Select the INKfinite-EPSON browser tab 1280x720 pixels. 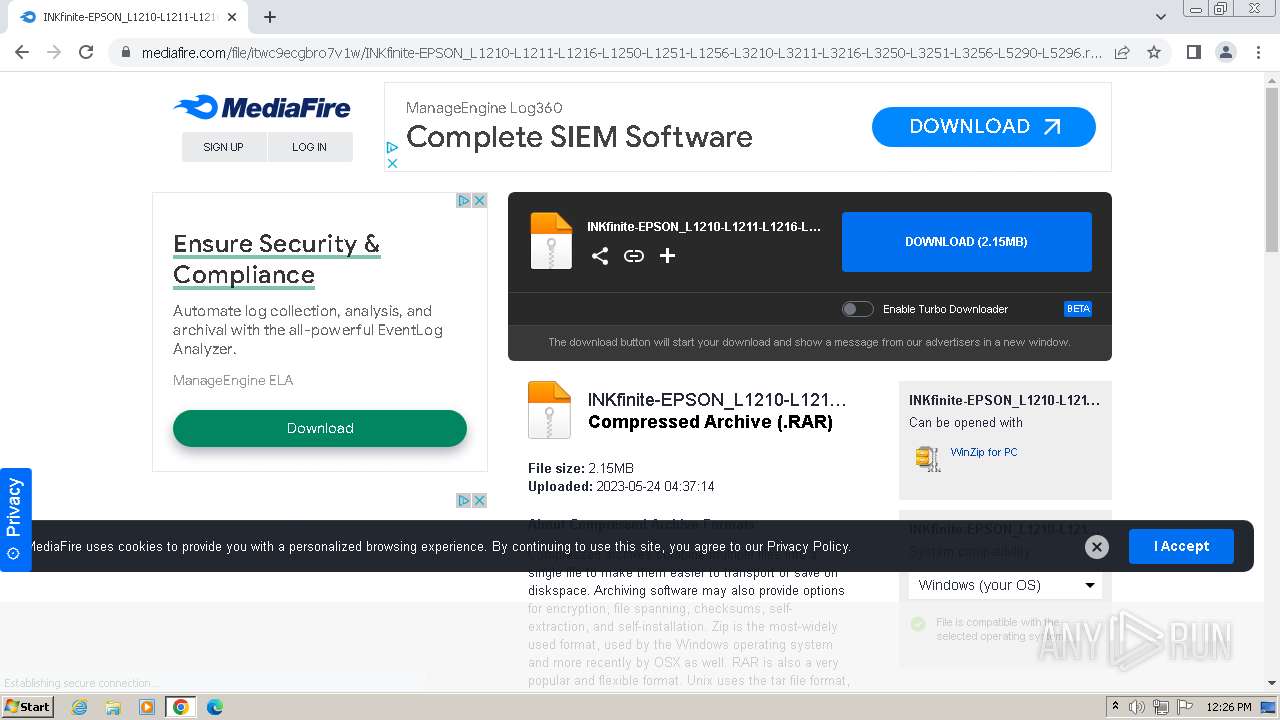(x=130, y=17)
